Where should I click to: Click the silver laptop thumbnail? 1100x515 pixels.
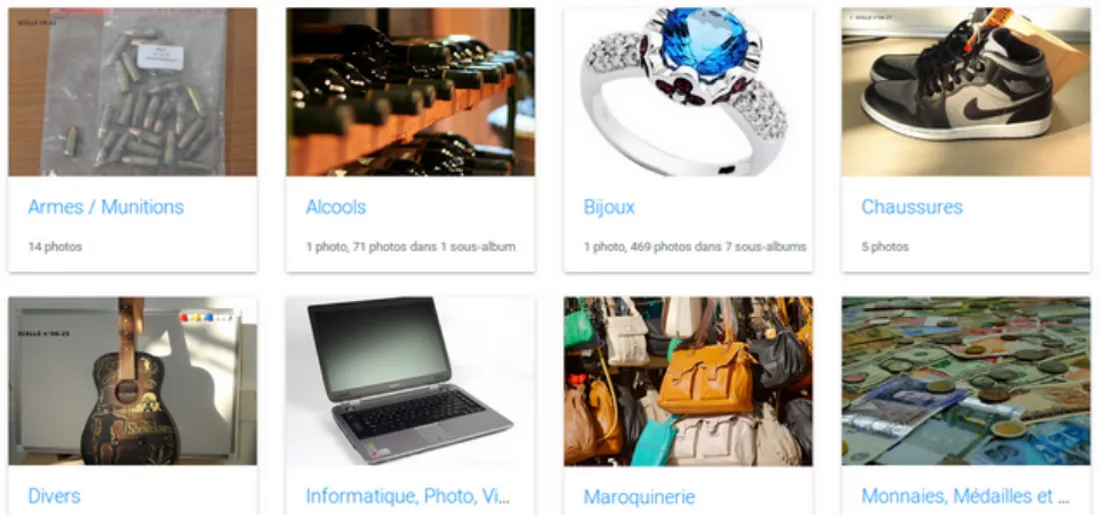410,381
